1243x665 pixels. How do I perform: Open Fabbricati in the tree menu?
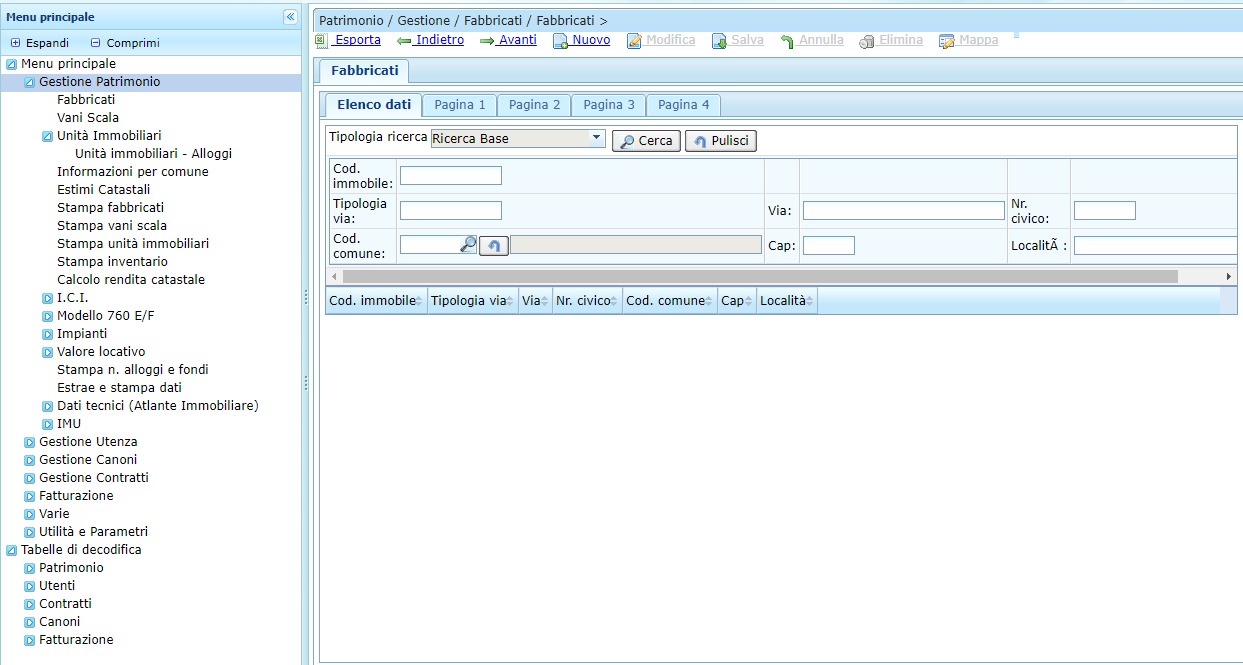pos(86,100)
